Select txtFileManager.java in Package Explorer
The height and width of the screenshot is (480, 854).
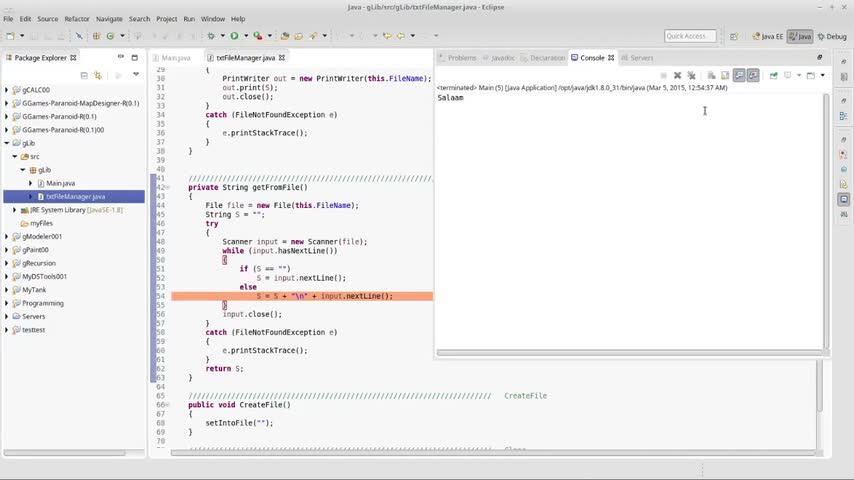75,197
